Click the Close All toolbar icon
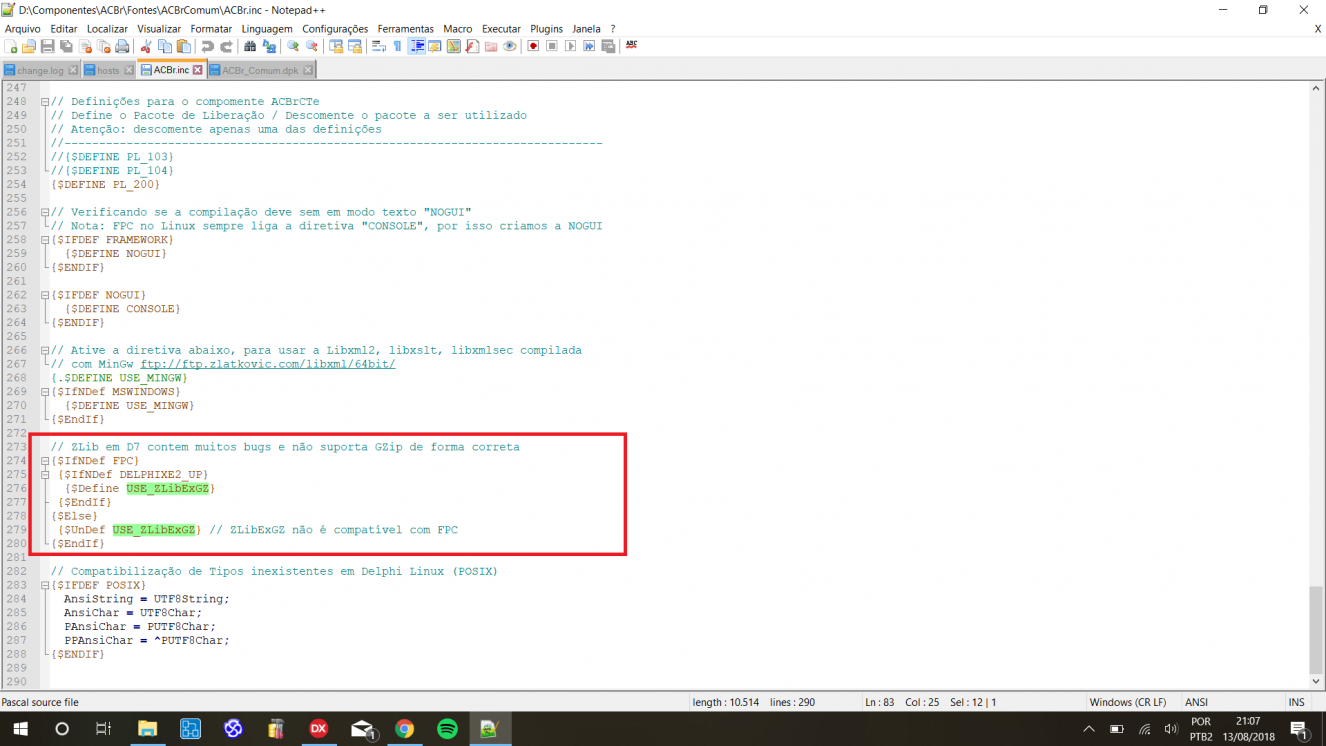This screenshot has width=1326, height=746. tap(103, 46)
